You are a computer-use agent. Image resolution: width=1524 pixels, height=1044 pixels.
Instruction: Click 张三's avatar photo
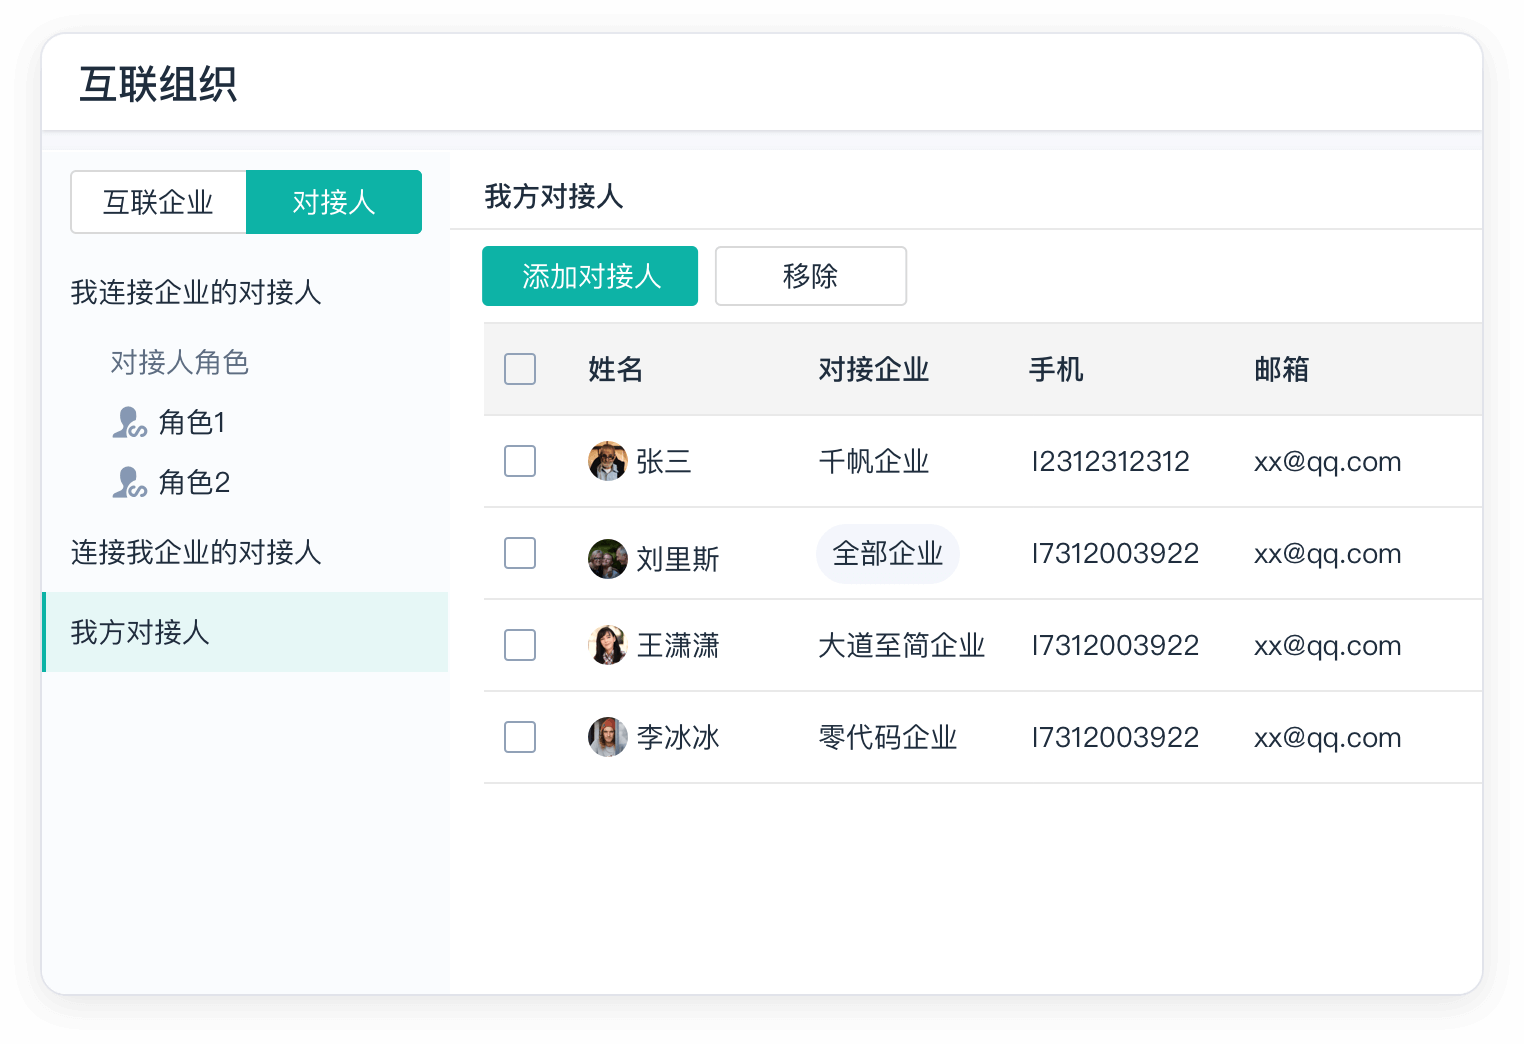coord(607,461)
